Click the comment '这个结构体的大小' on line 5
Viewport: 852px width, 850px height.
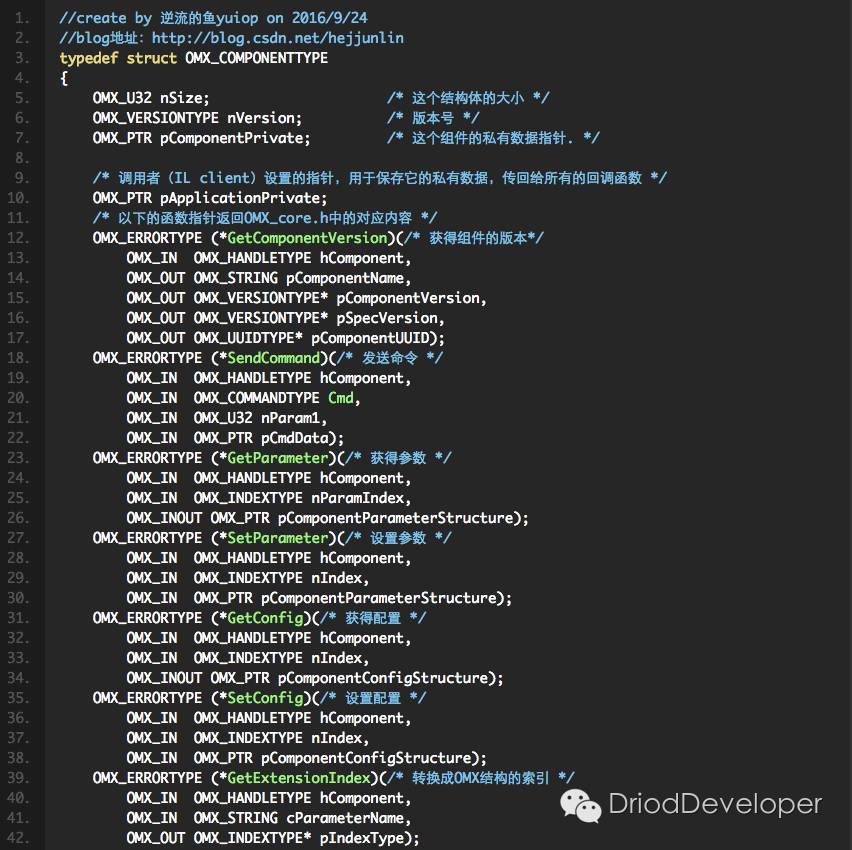point(468,98)
